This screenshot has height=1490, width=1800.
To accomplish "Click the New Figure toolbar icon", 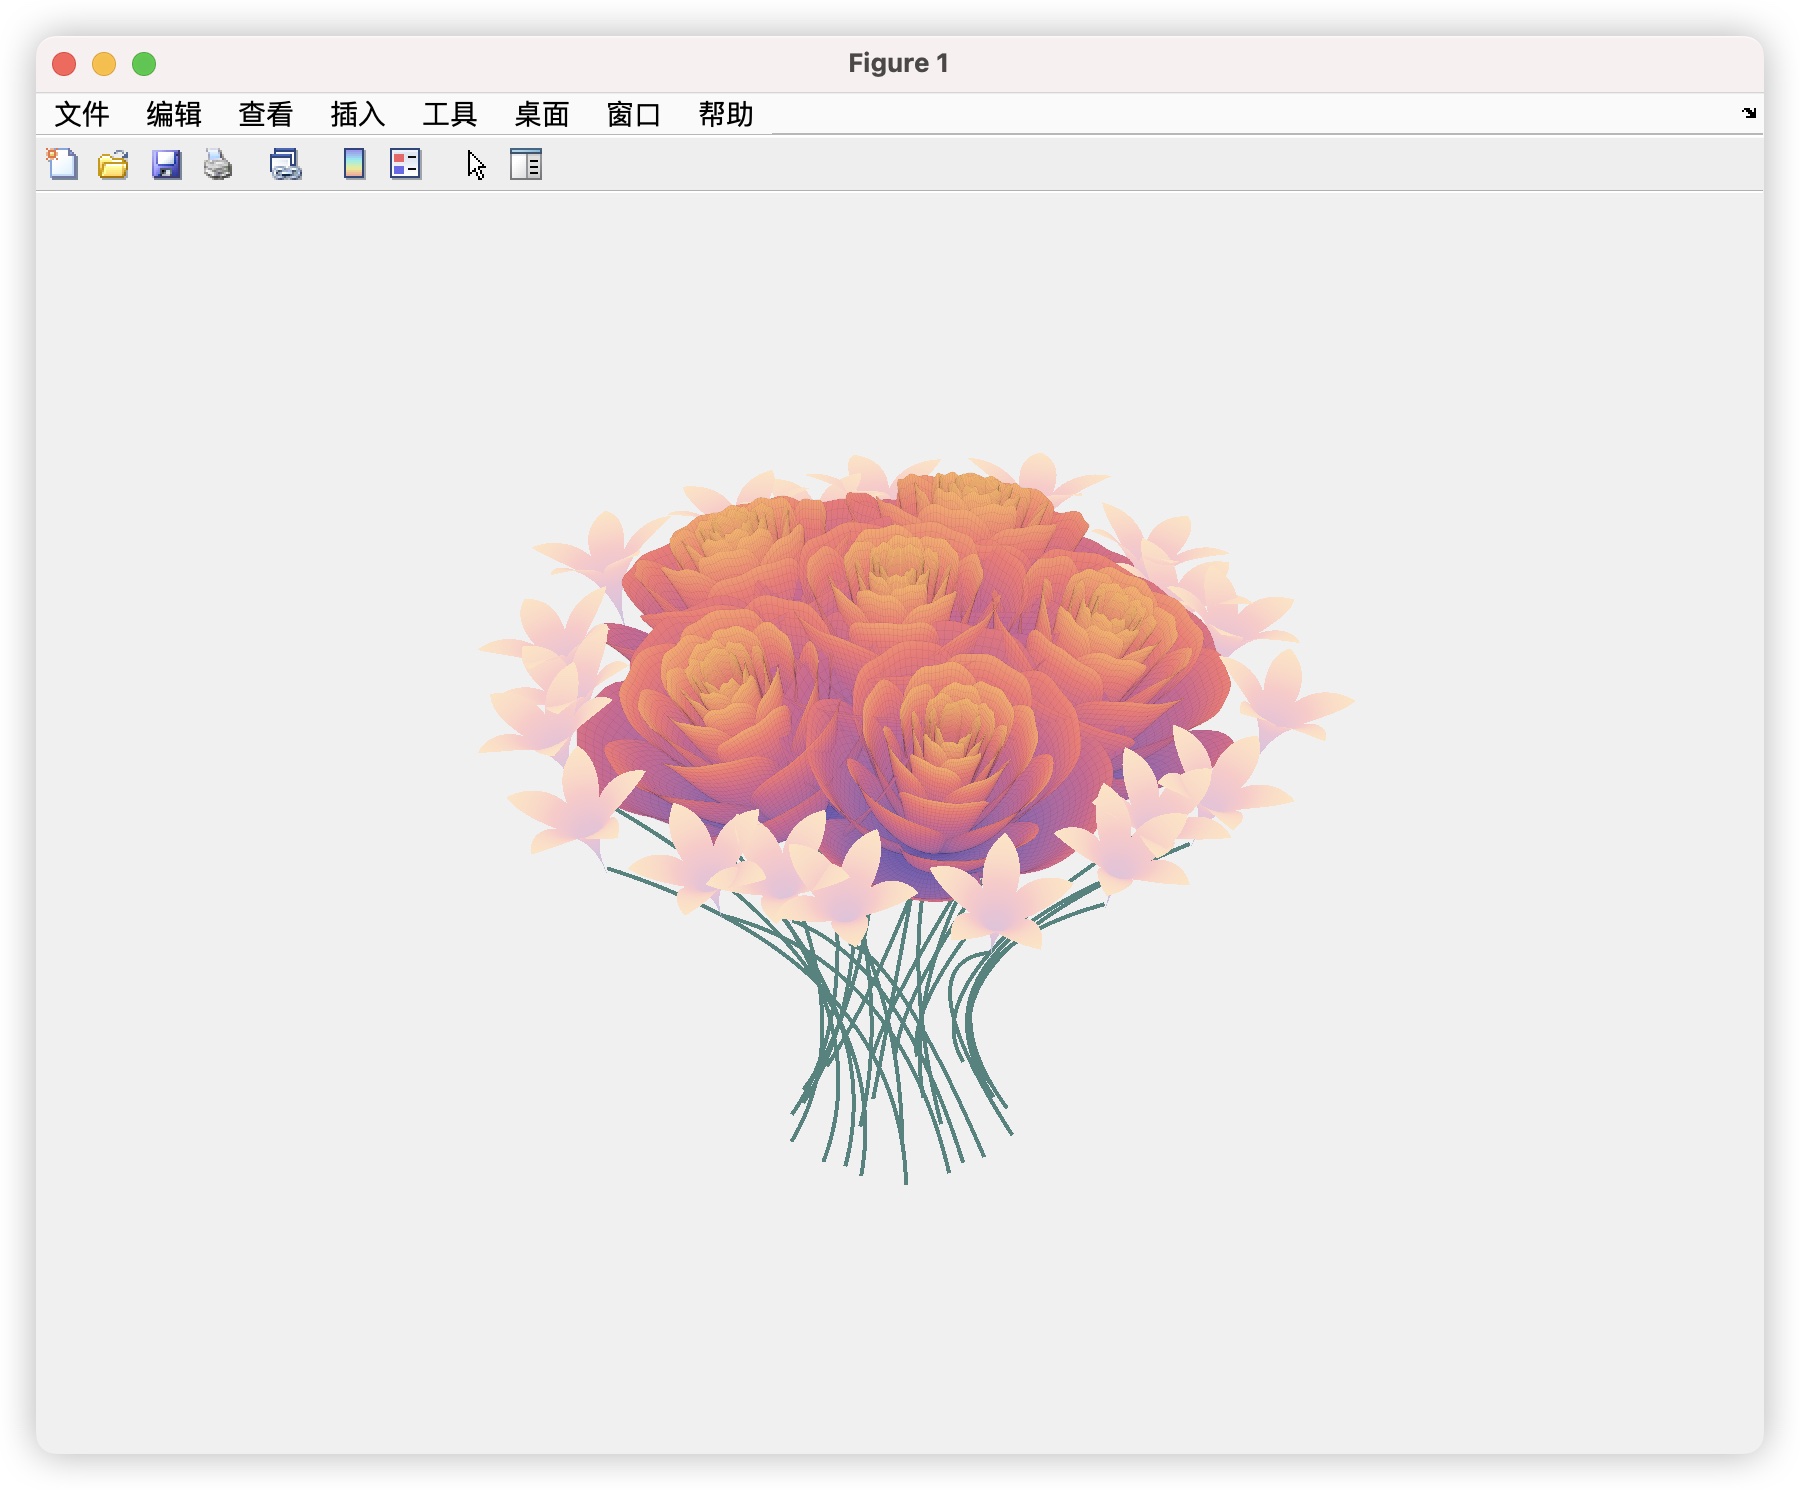I will click(63, 164).
